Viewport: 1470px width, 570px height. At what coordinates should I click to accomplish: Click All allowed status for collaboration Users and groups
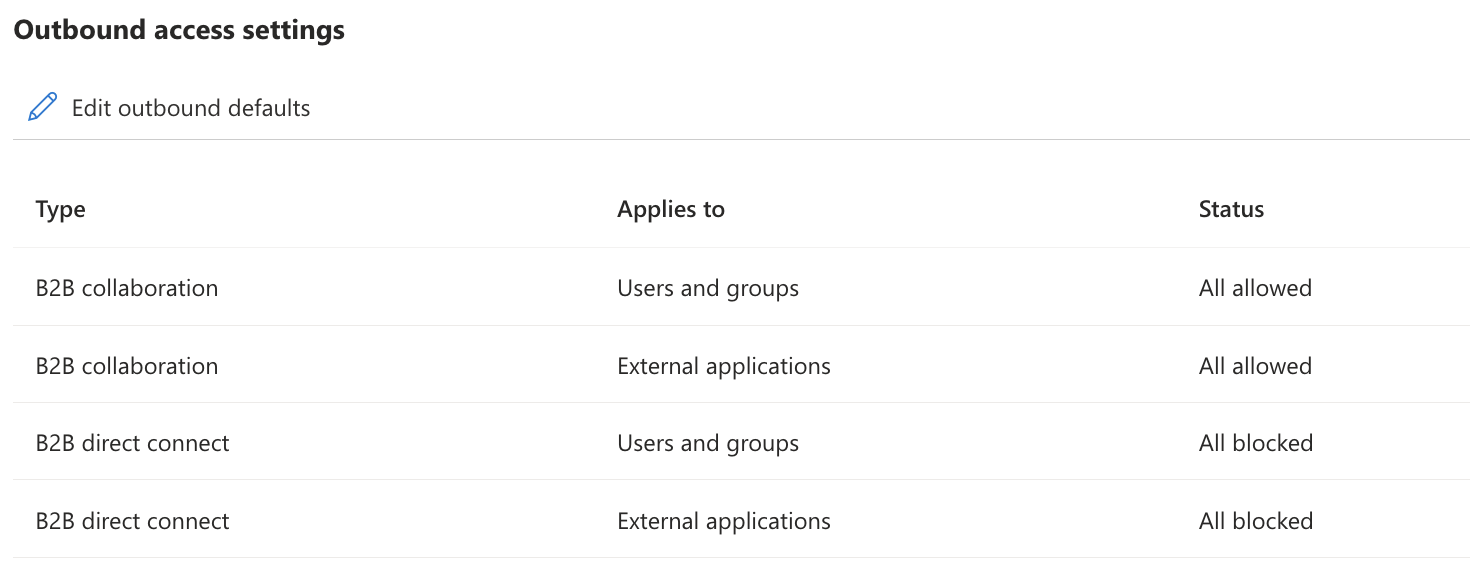[x=1255, y=288]
